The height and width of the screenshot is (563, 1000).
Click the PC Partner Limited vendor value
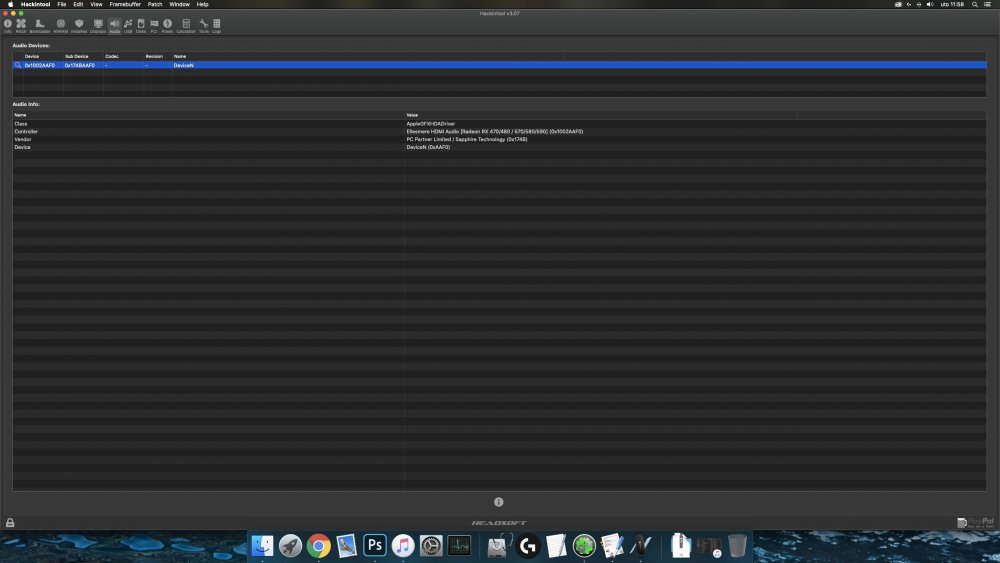point(467,139)
